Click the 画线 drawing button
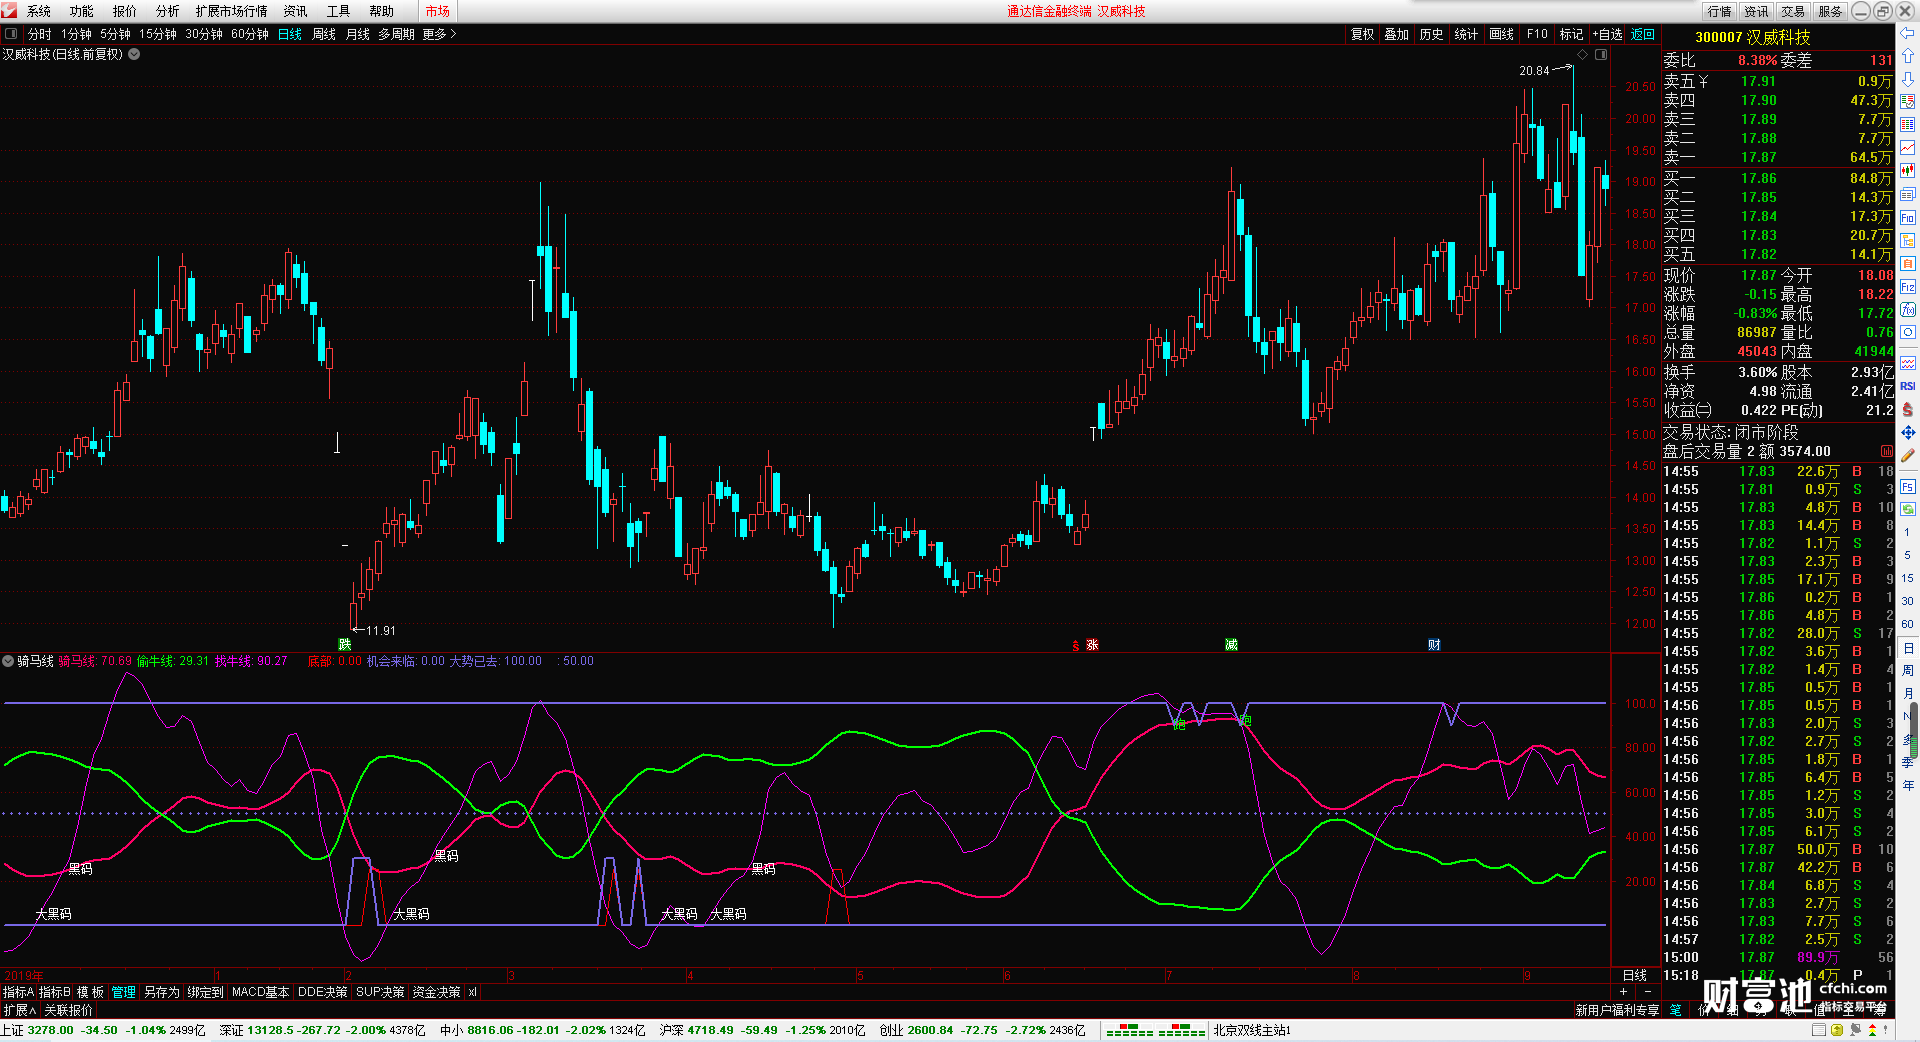The width and height of the screenshot is (1920, 1042). (1502, 34)
